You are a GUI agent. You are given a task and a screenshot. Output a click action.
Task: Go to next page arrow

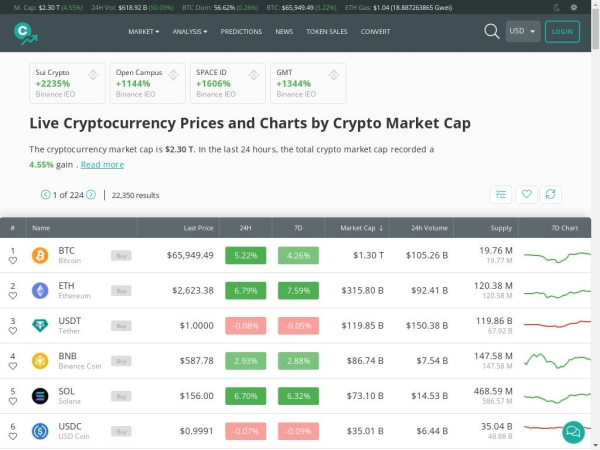(x=91, y=195)
